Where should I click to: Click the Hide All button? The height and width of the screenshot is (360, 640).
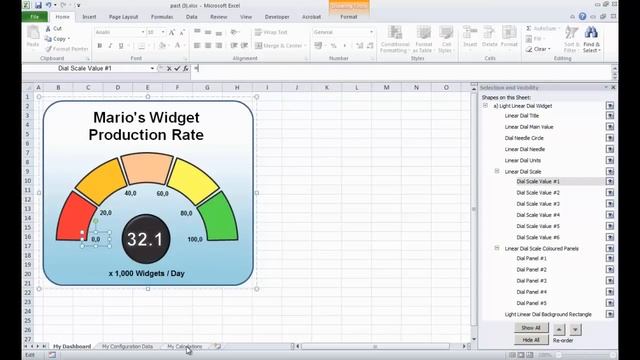(x=531, y=340)
